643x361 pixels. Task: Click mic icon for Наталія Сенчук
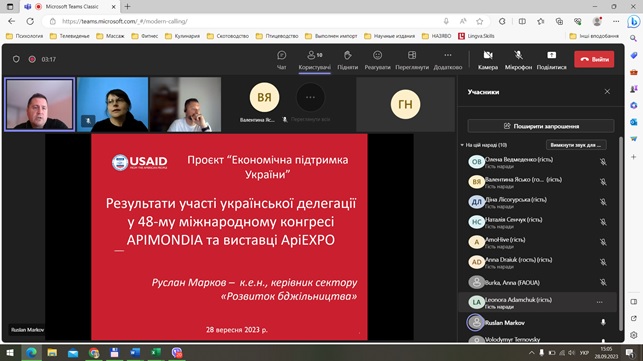coord(603,222)
